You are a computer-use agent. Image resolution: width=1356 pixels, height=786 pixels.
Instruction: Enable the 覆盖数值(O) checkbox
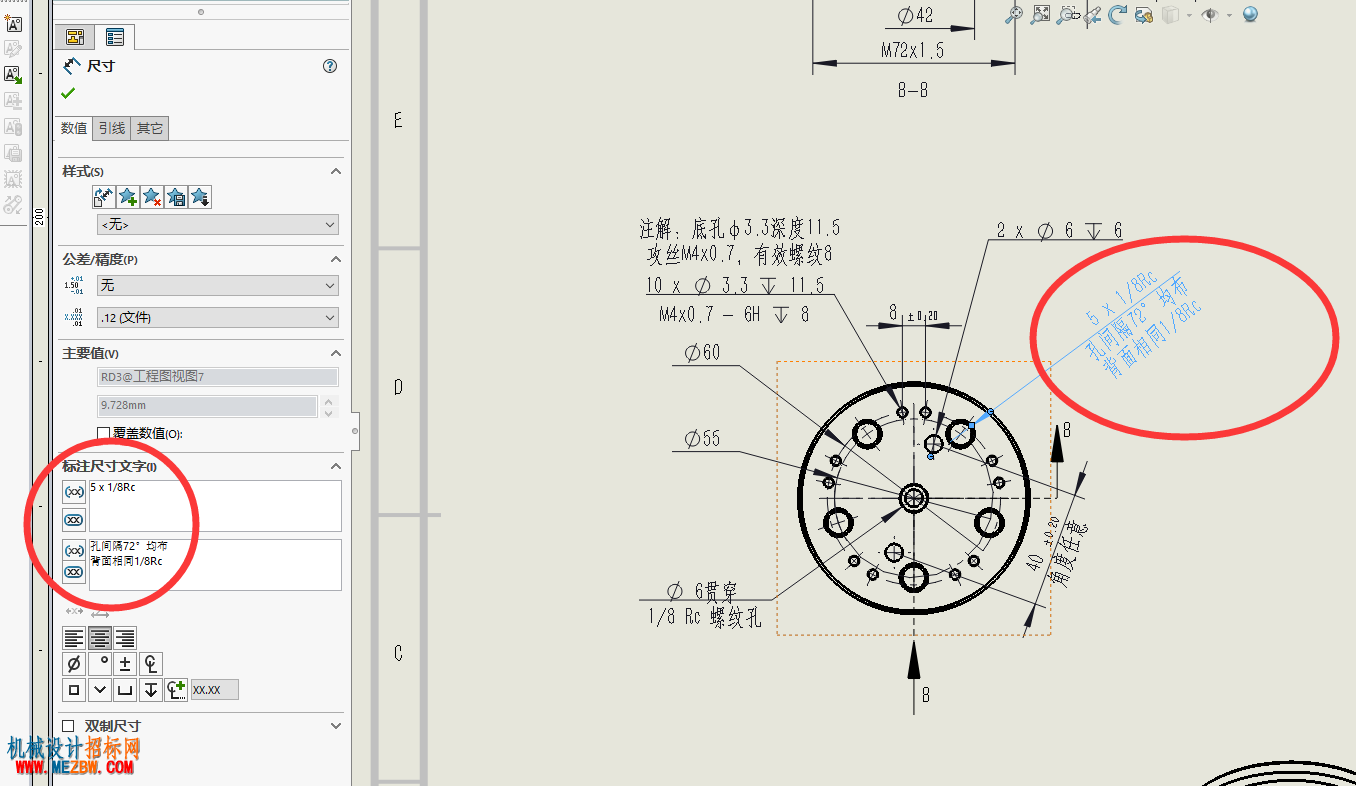(103, 434)
